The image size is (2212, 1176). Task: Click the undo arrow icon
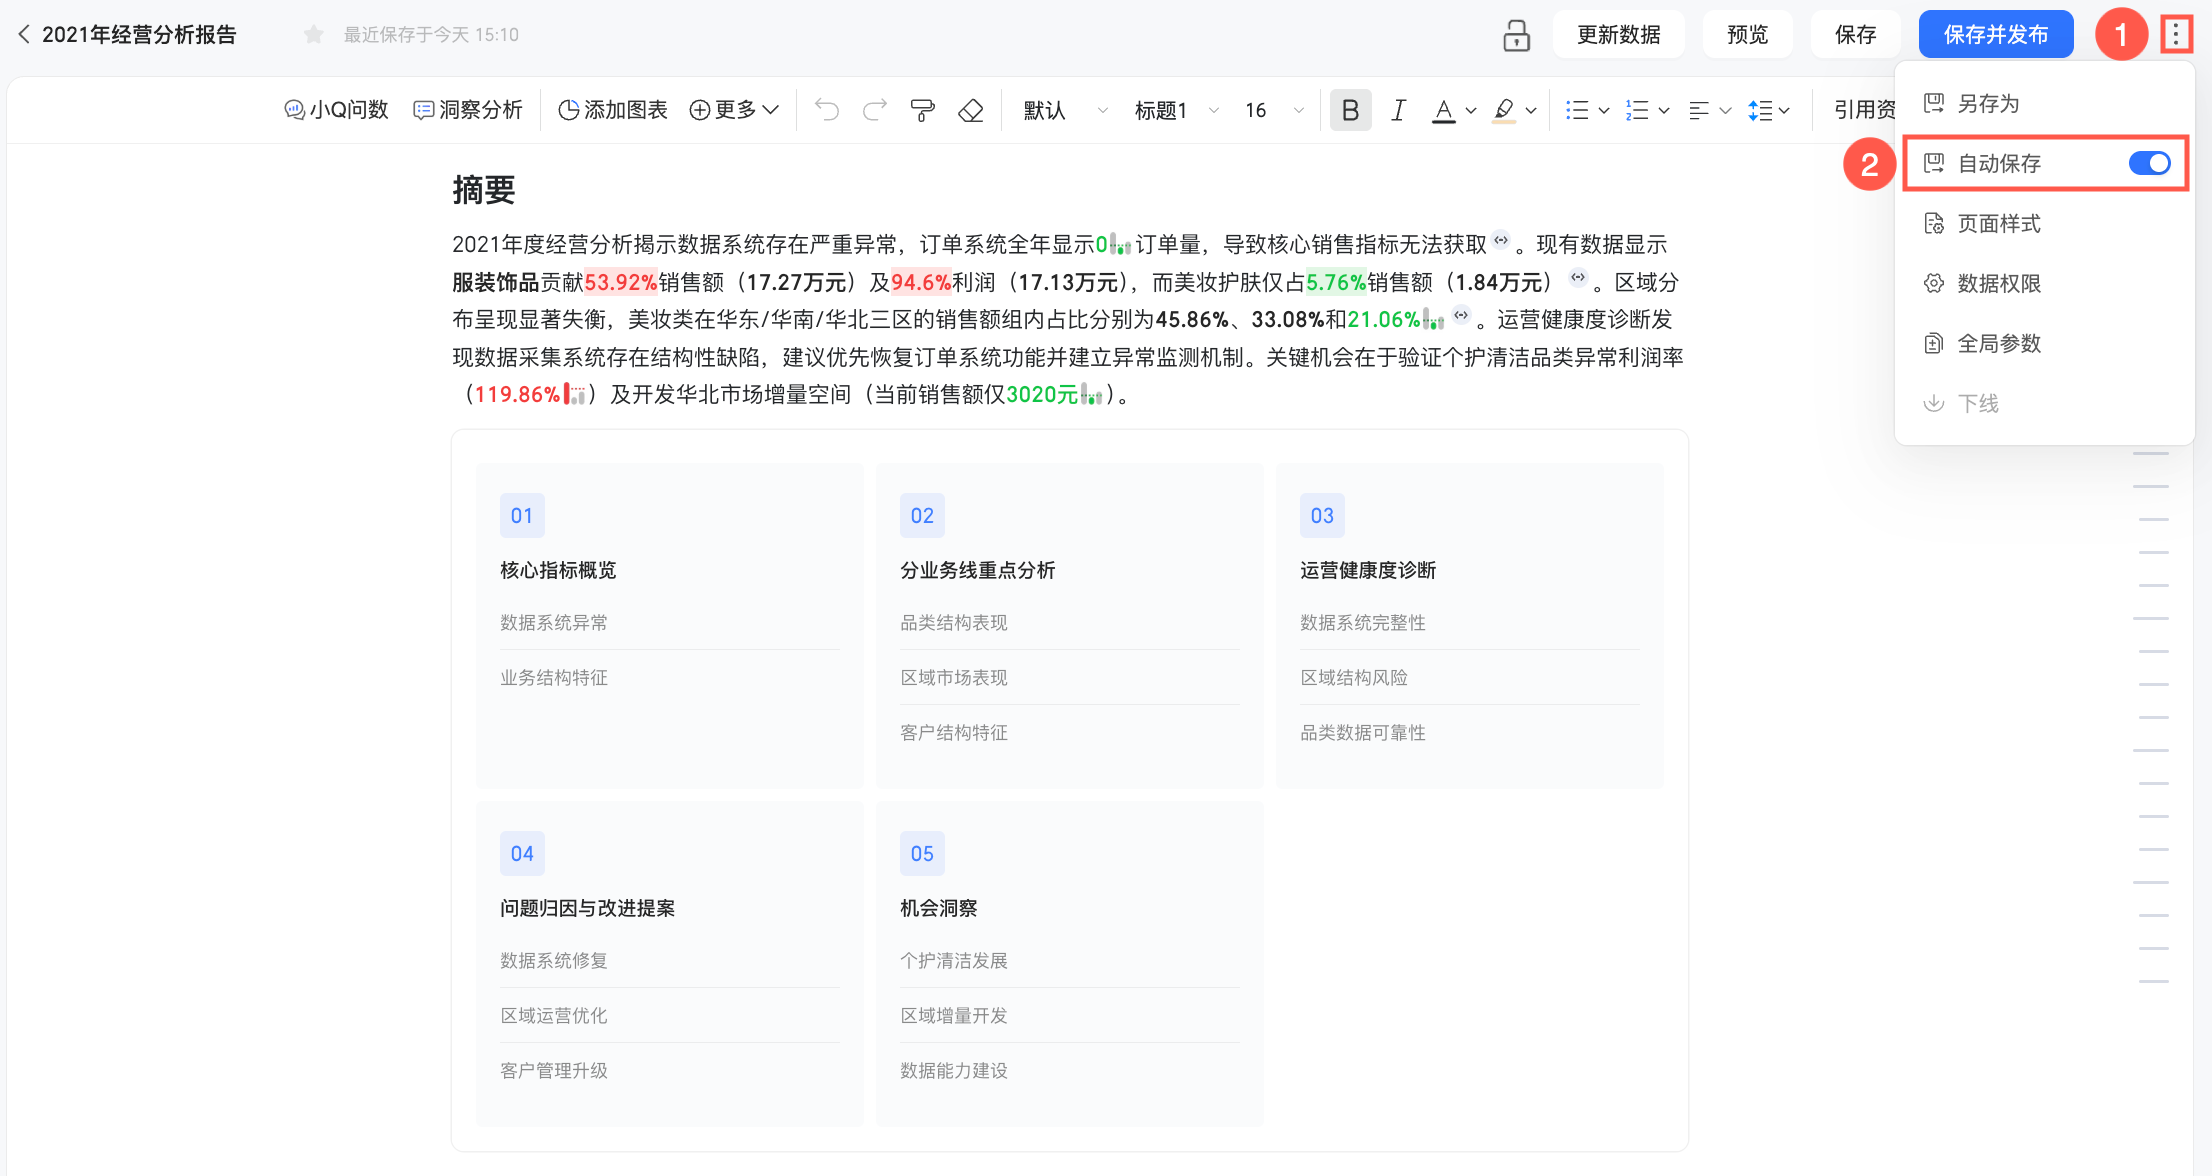coord(826,110)
